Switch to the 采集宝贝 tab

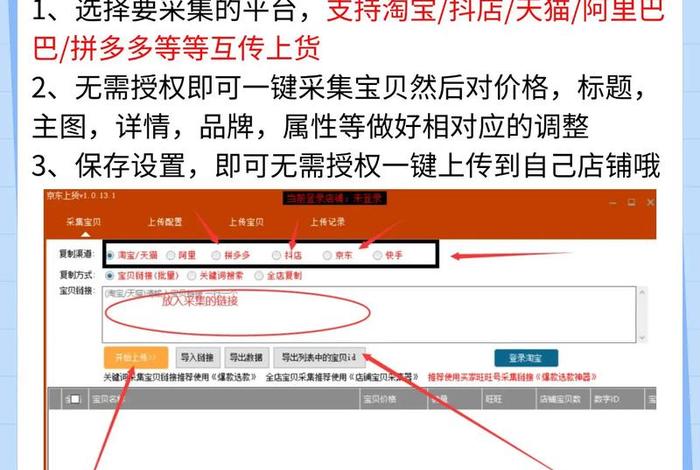(x=83, y=222)
